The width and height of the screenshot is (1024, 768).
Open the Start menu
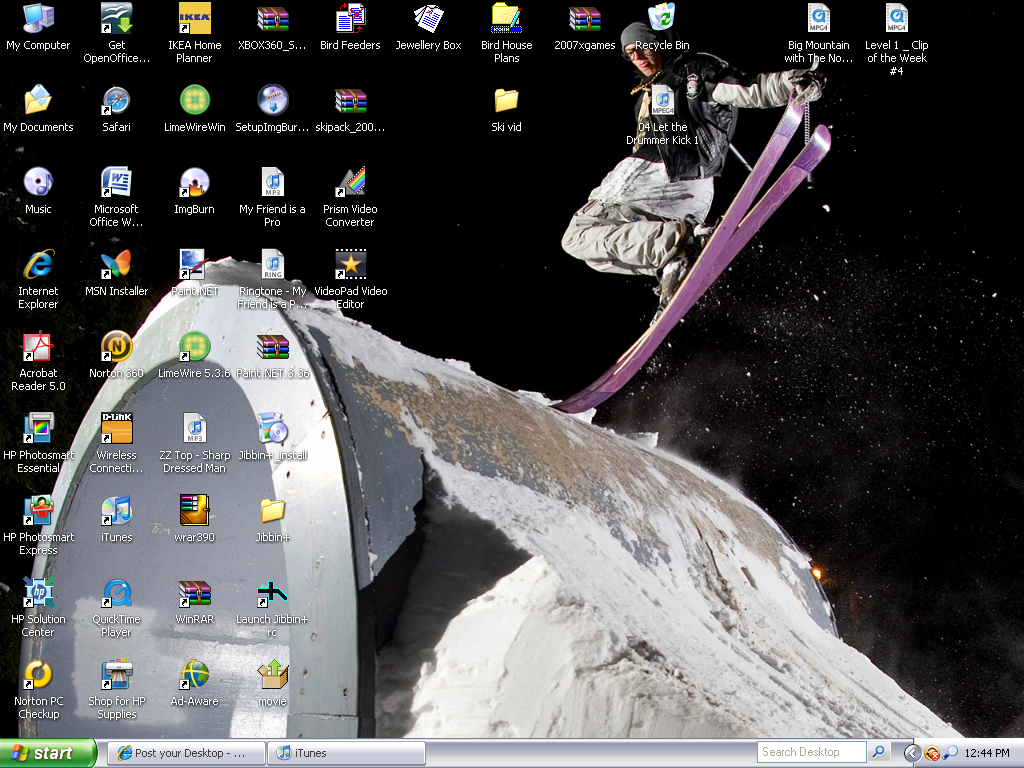(x=45, y=753)
